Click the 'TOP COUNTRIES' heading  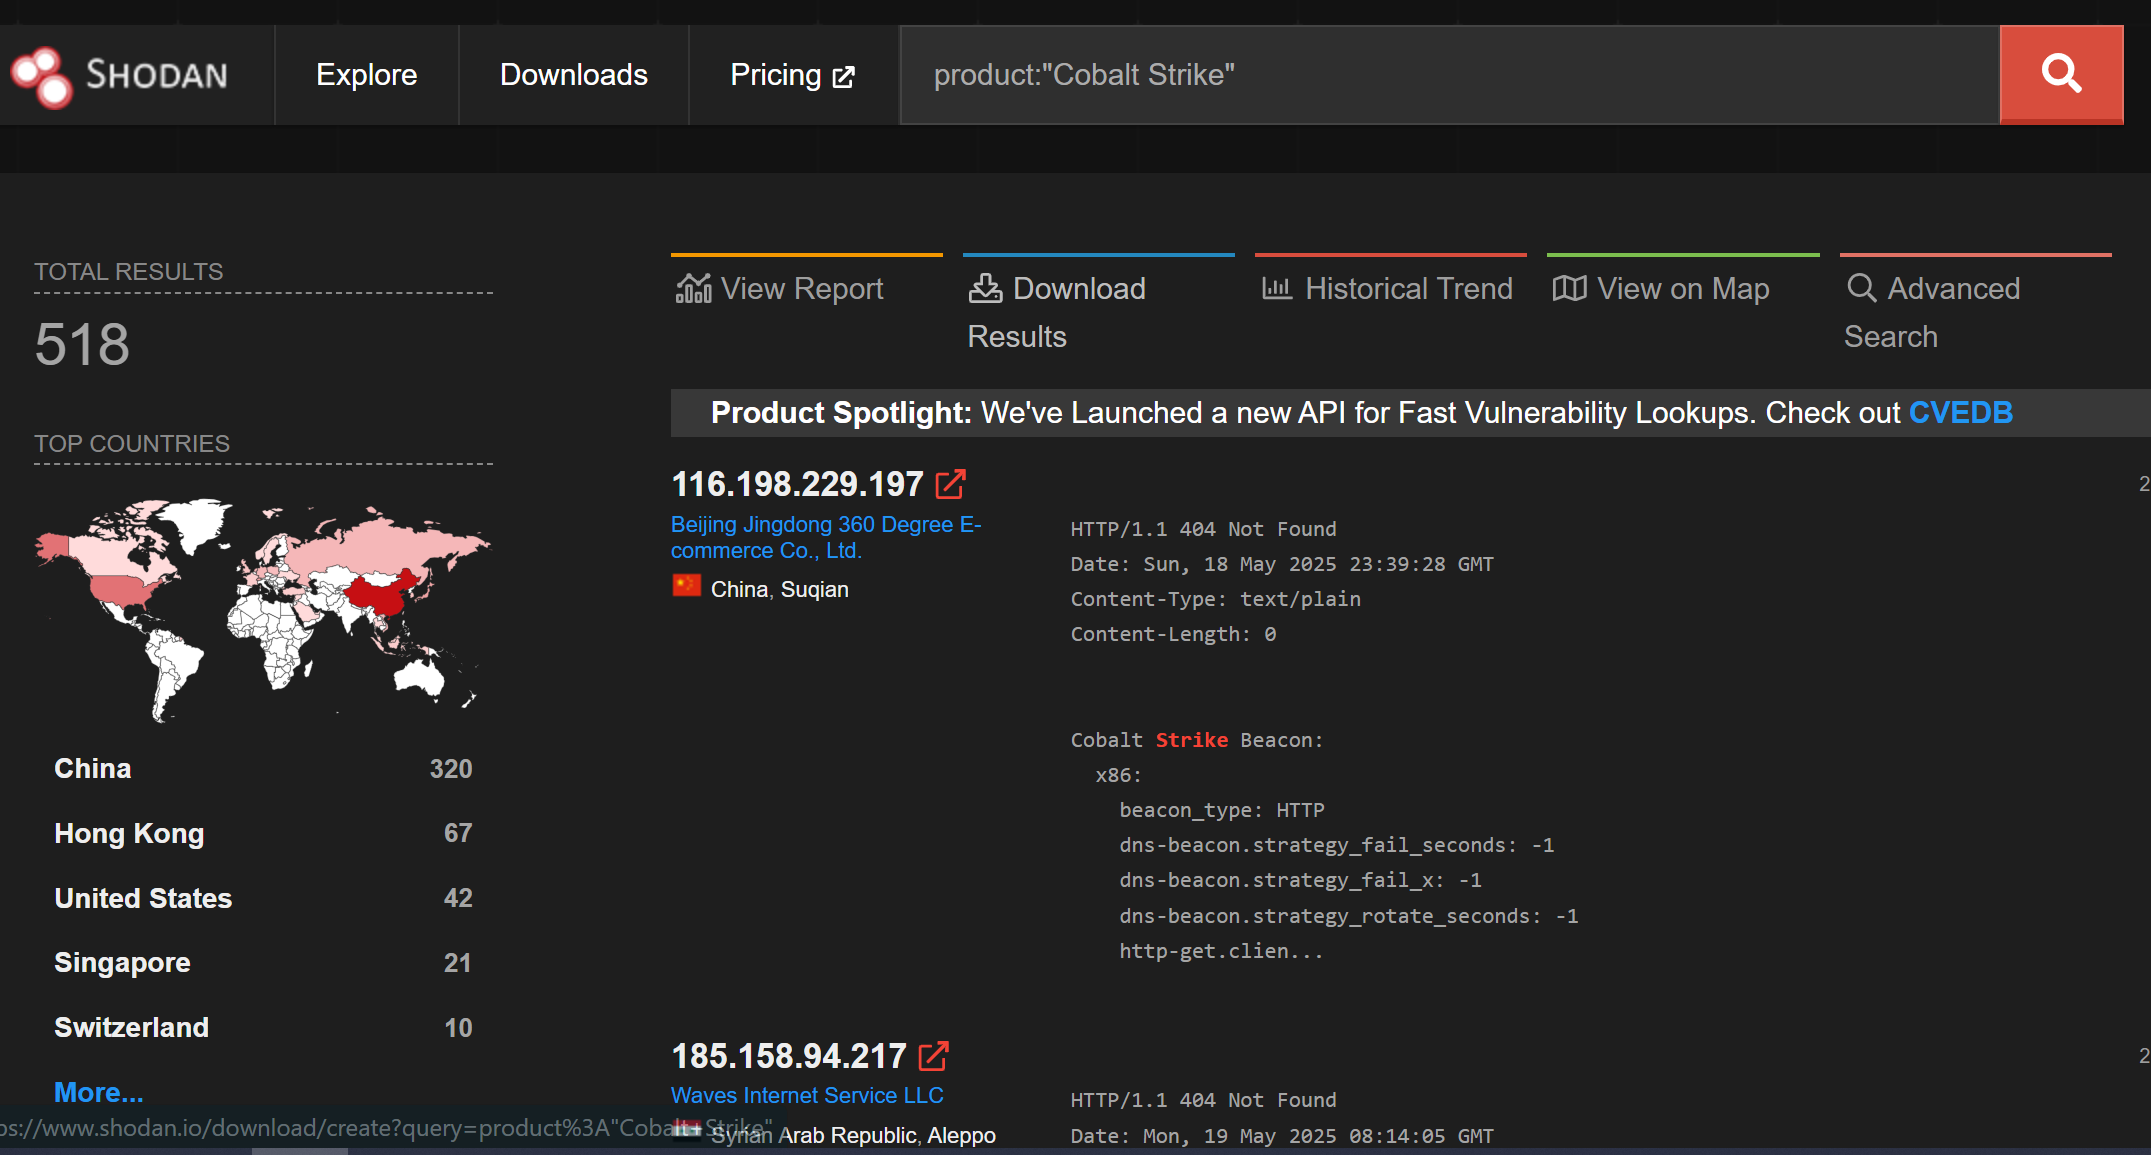[x=132, y=444]
